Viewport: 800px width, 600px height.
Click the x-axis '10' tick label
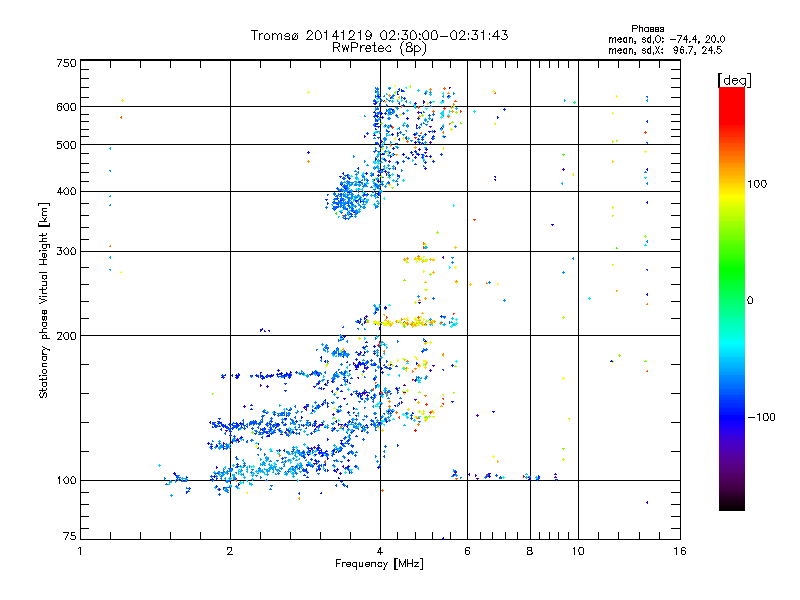[578, 551]
